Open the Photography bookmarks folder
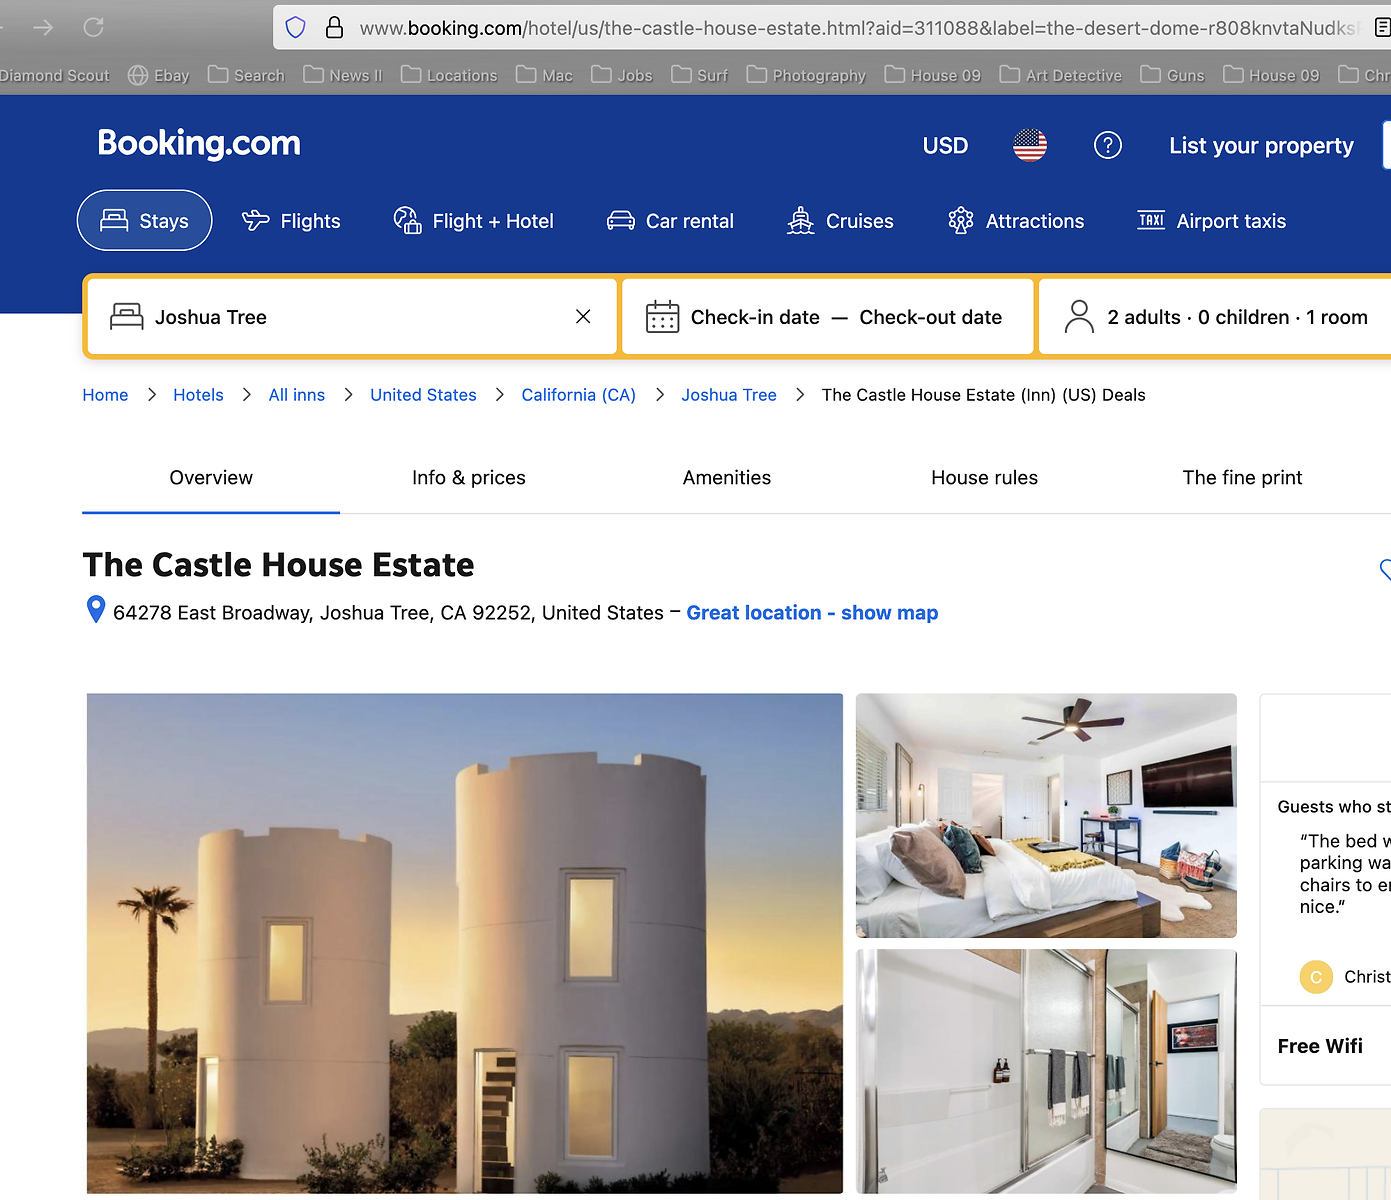 coord(807,75)
